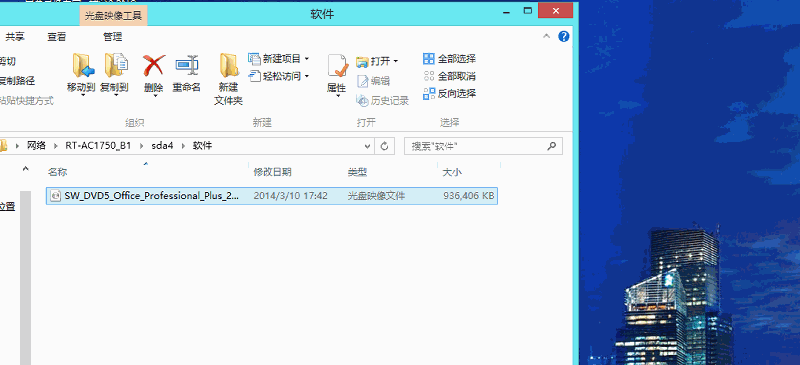Screen dimensions: 800x365
Task: Click 网络 in the address bar
Action: point(36,145)
